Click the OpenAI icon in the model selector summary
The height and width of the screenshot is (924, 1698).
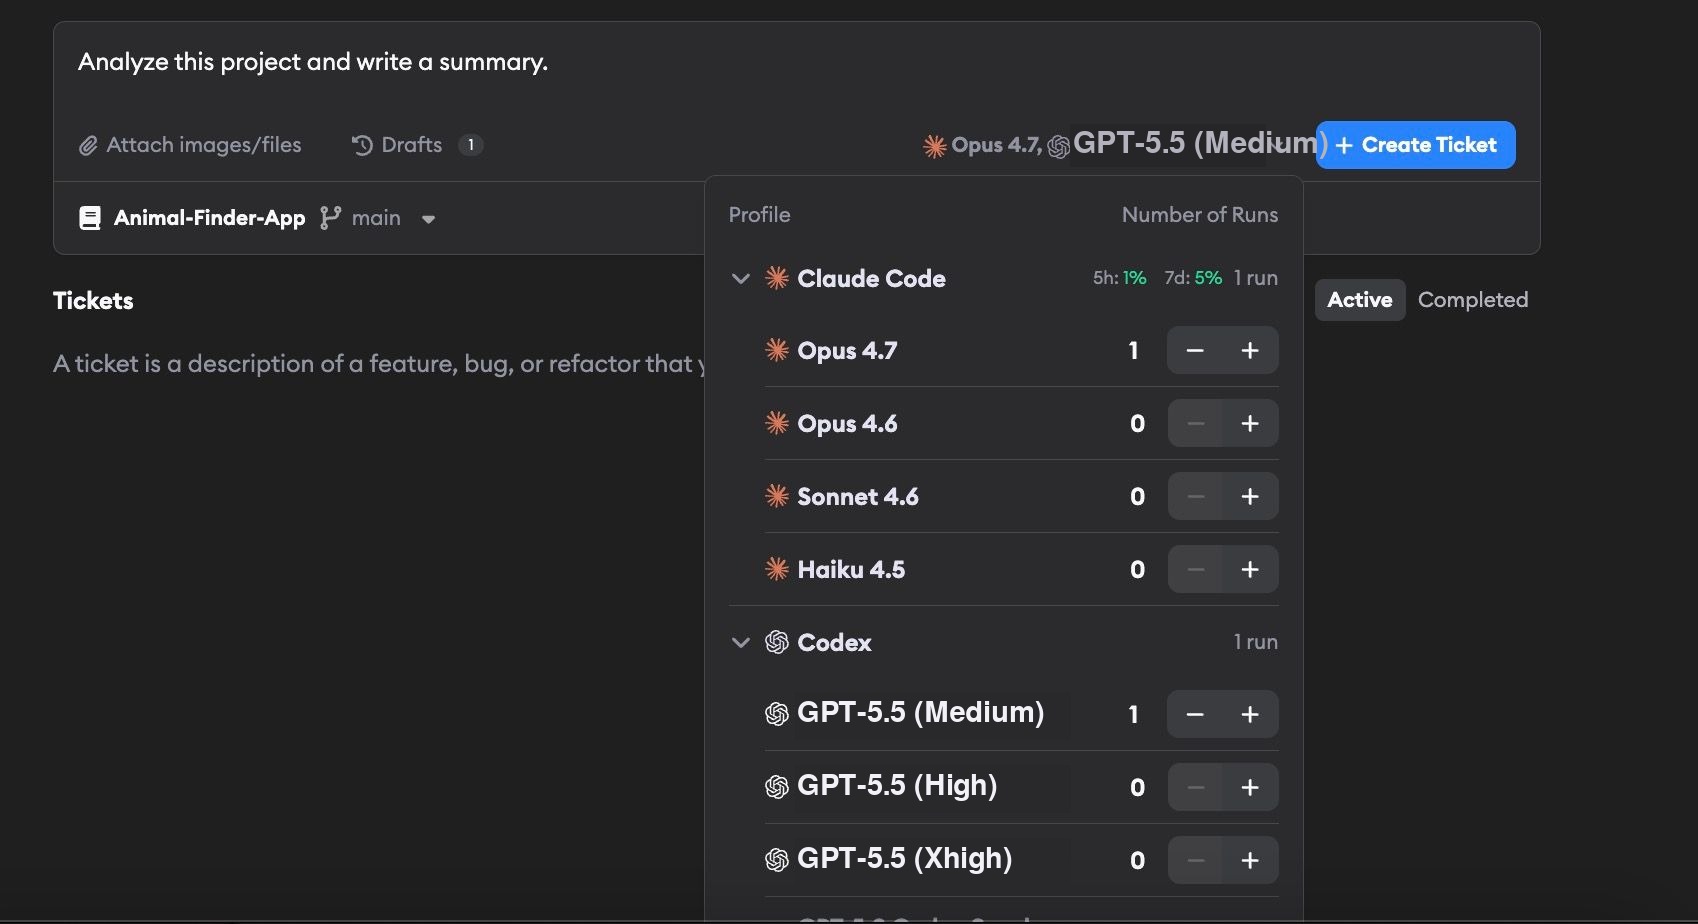pyautogui.click(x=1058, y=148)
